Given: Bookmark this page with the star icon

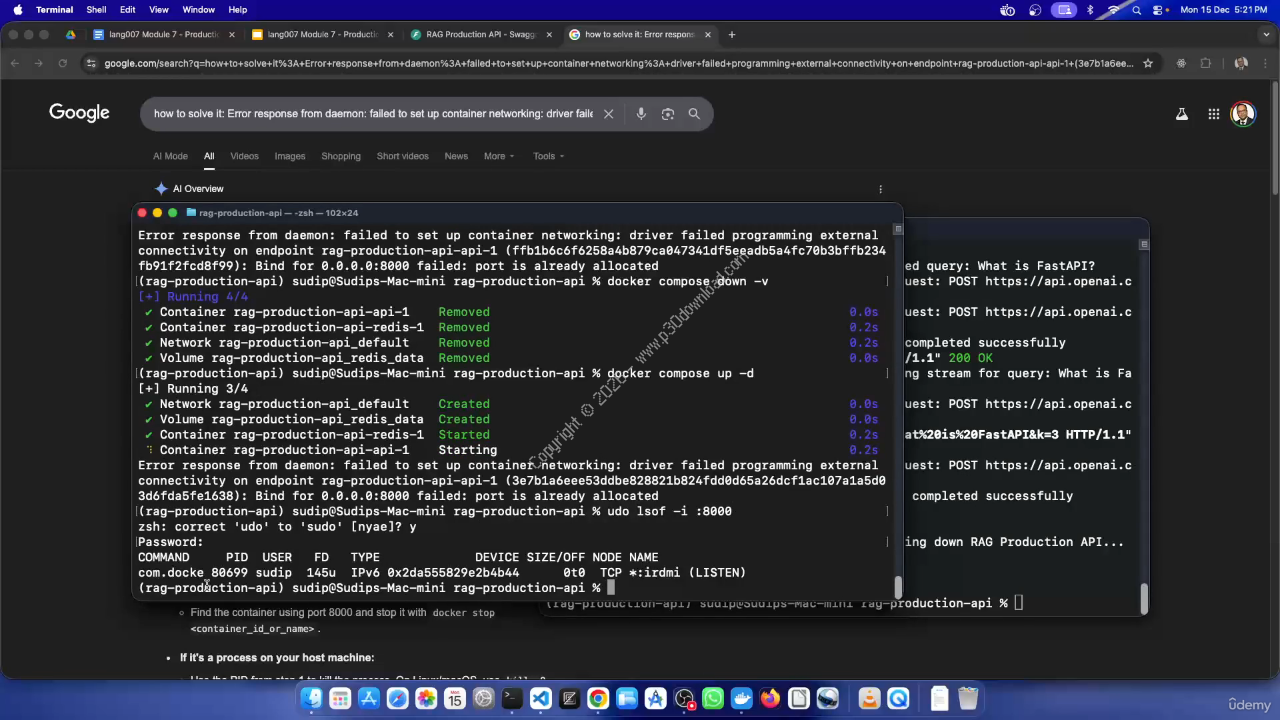Looking at the screenshot, I should (x=1148, y=63).
